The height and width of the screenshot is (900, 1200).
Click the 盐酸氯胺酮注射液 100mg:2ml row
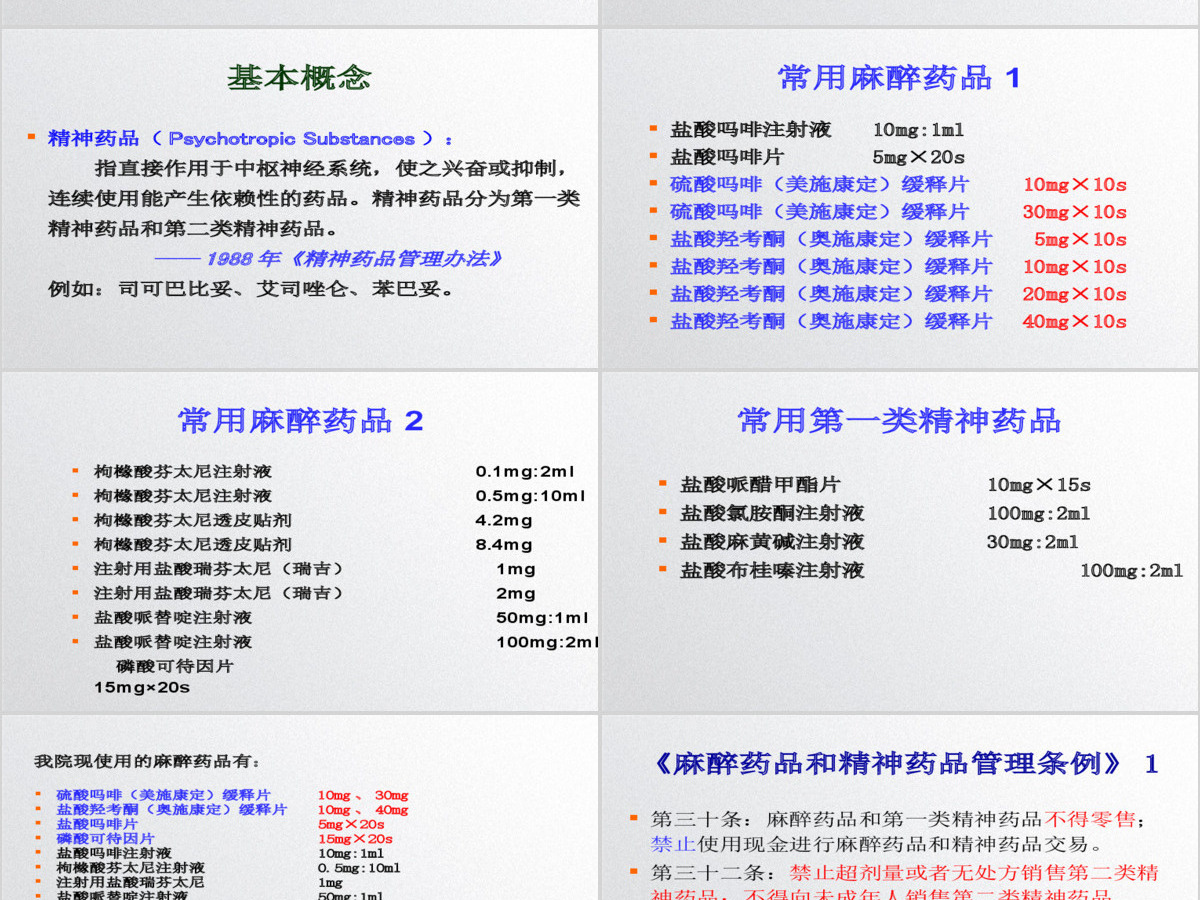coord(885,514)
